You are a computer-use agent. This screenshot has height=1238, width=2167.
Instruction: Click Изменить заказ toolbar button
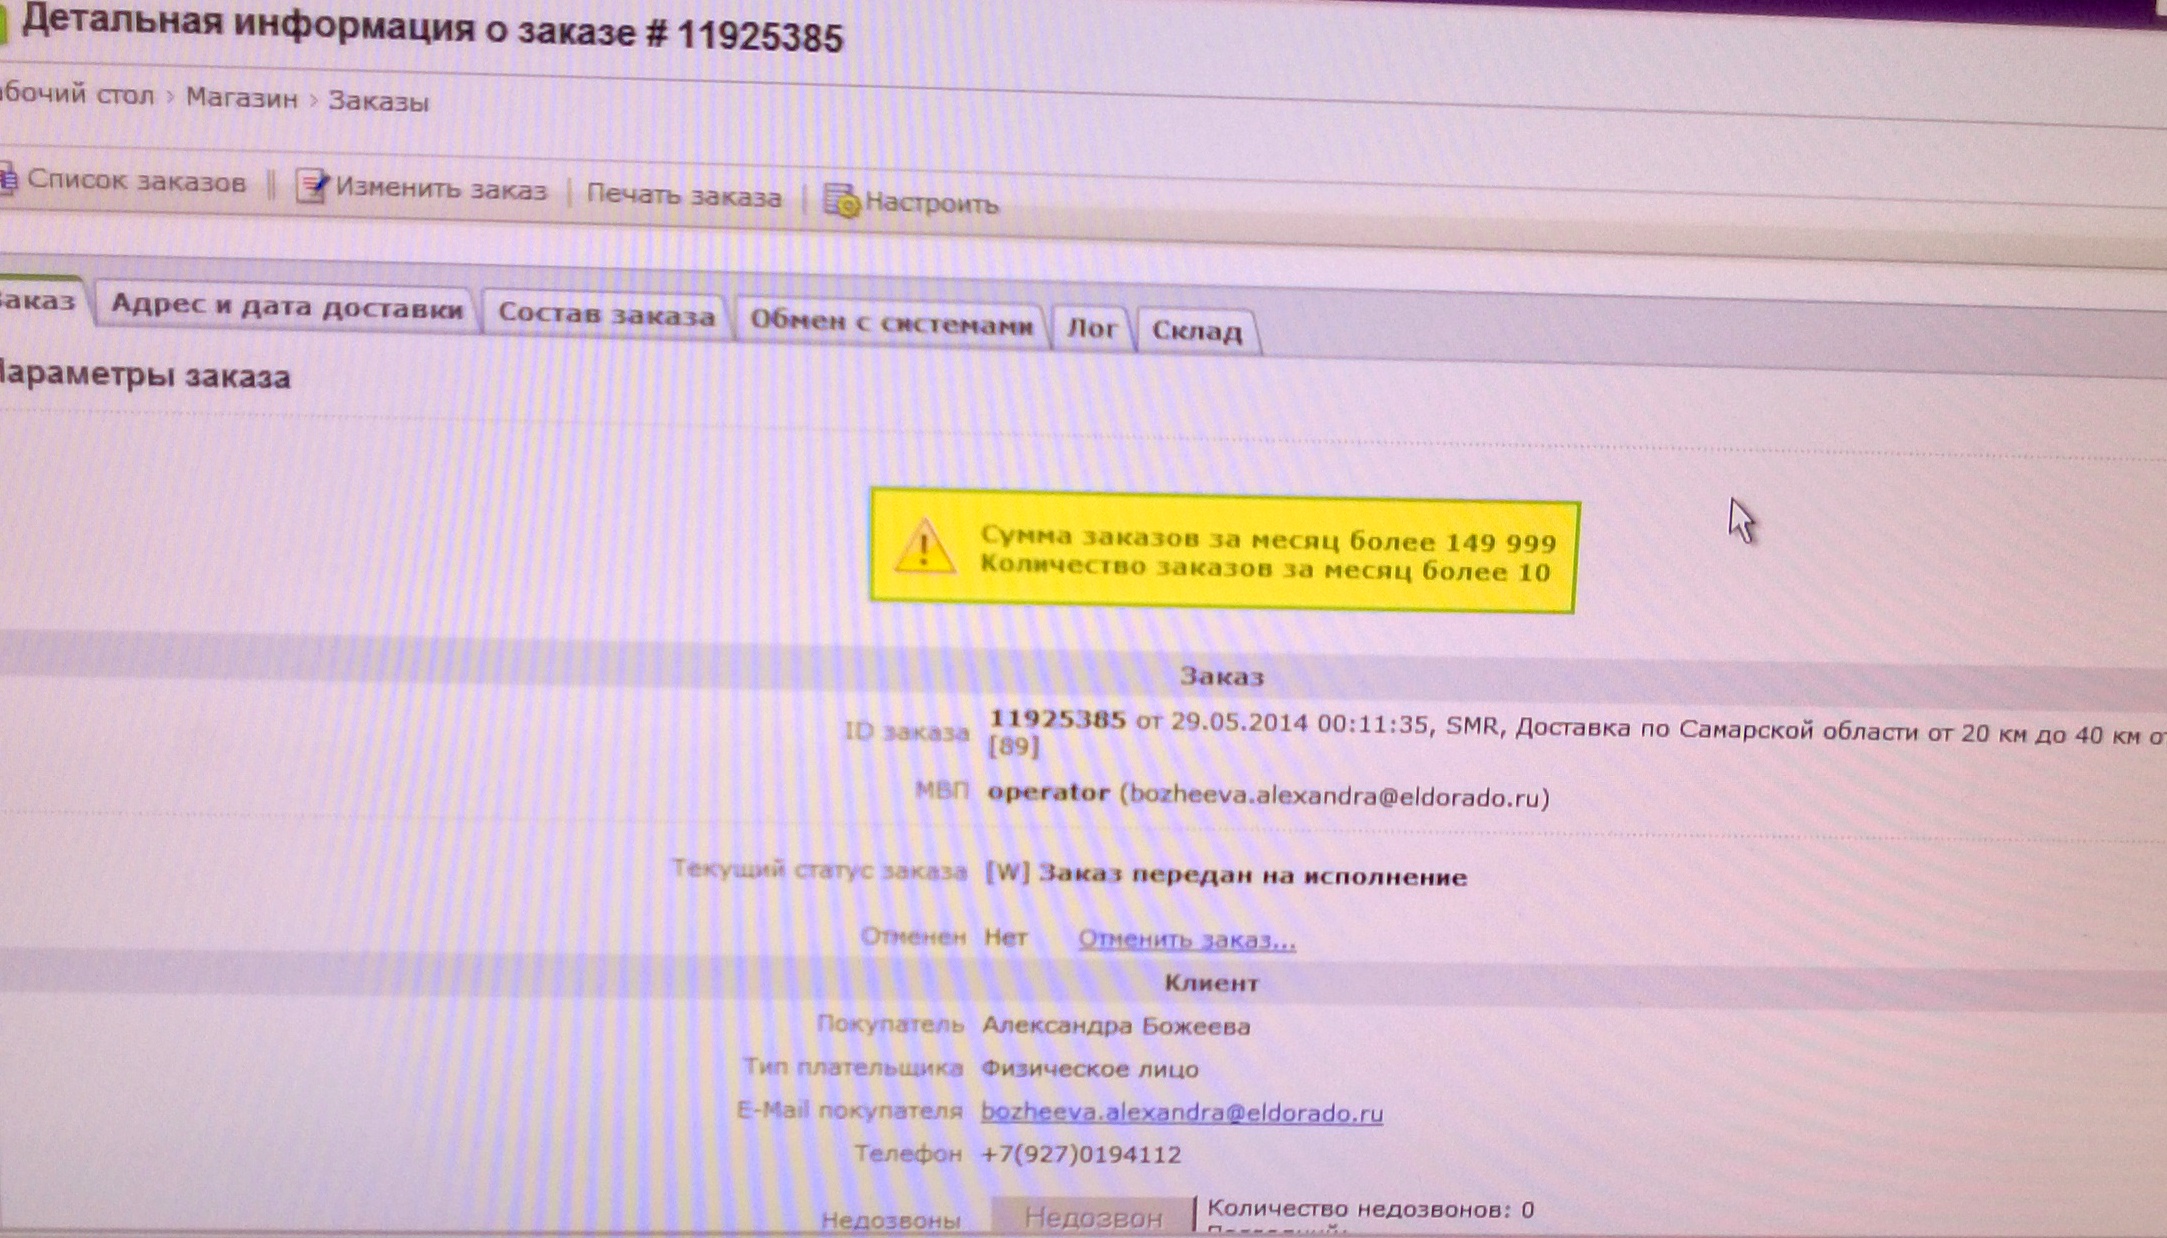[440, 189]
